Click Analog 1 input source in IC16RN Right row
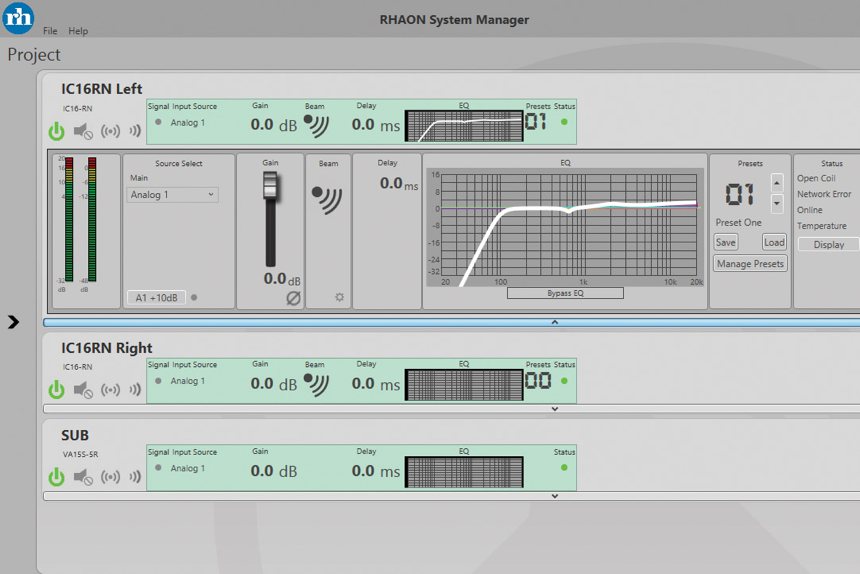The image size is (860, 574). (x=188, y=380)
